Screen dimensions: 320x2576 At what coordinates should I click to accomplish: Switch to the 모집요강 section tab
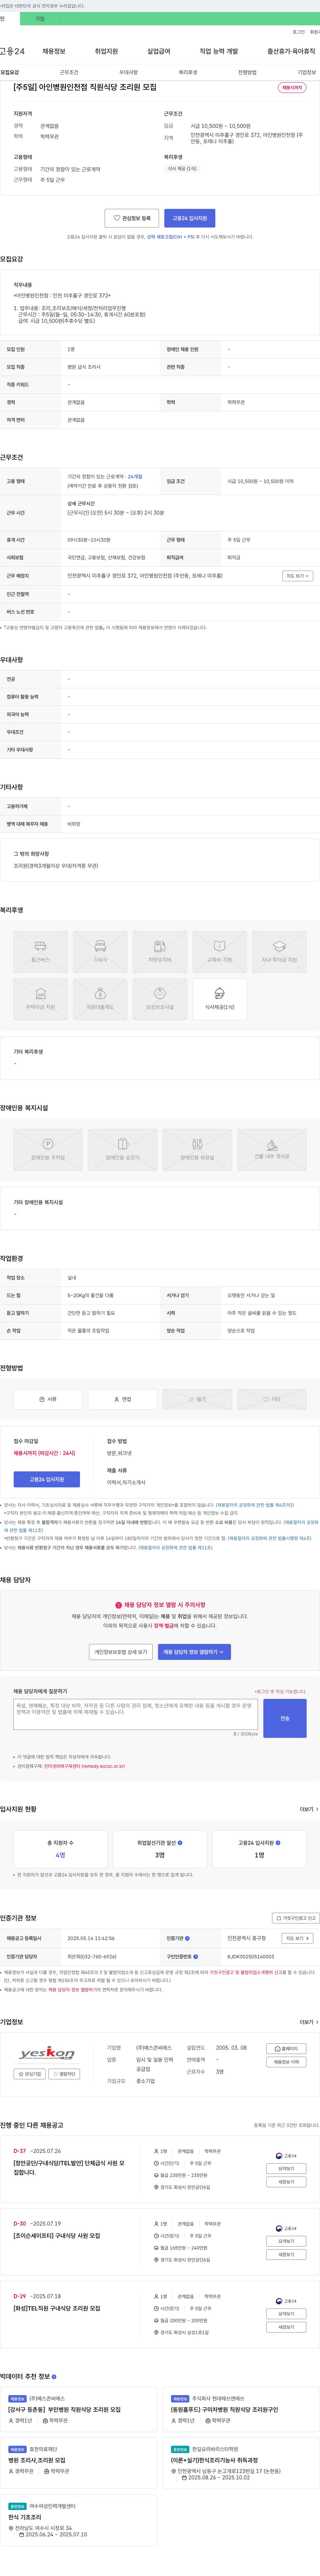tap(10, 72)
